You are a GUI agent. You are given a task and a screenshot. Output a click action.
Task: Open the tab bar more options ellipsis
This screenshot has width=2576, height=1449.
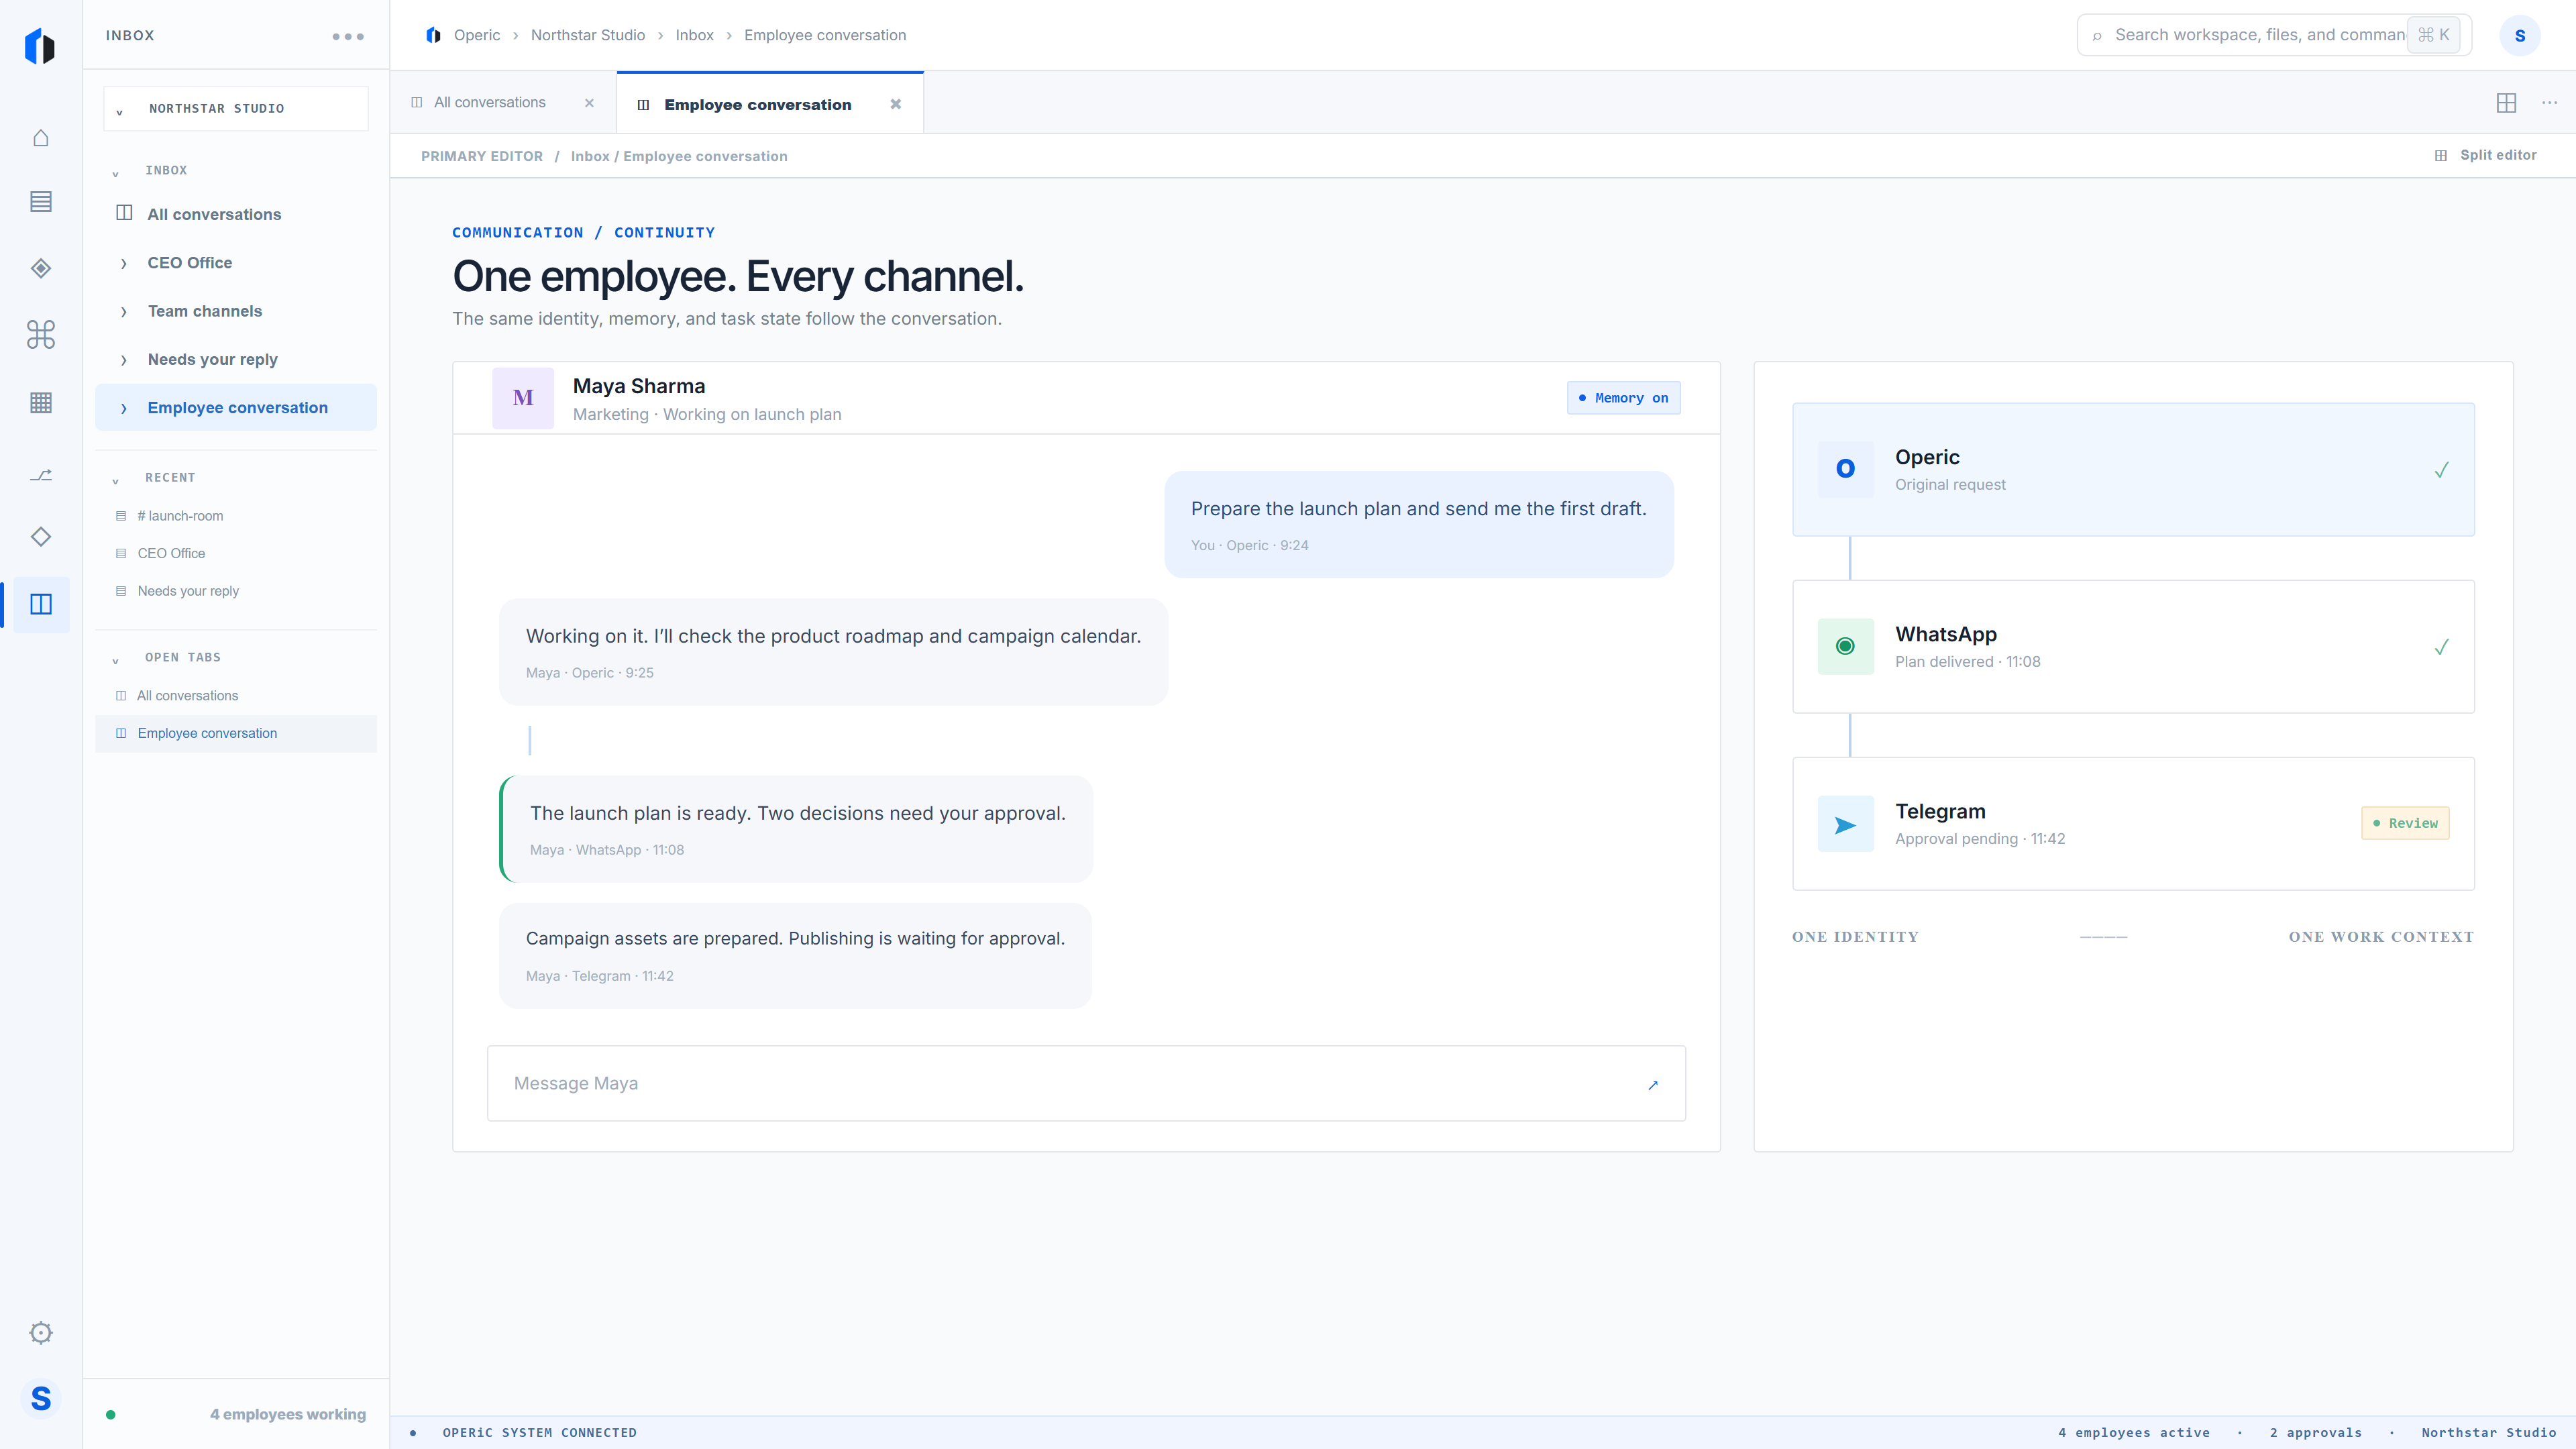click(x=2549, y=103)
